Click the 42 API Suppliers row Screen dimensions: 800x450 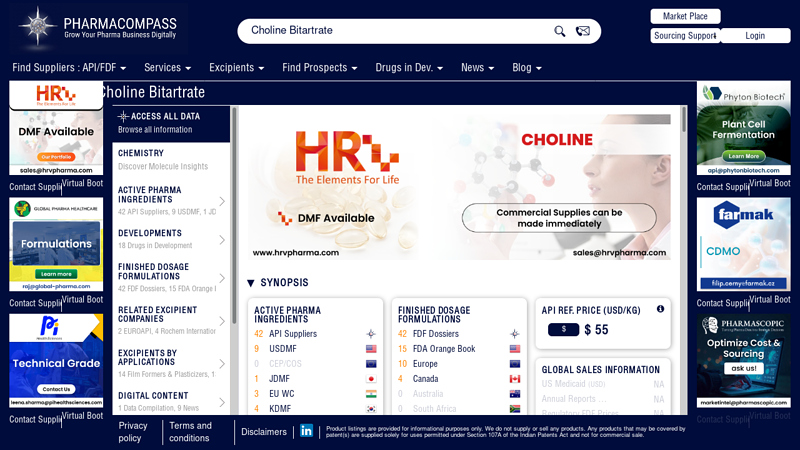tap(315, 334)
